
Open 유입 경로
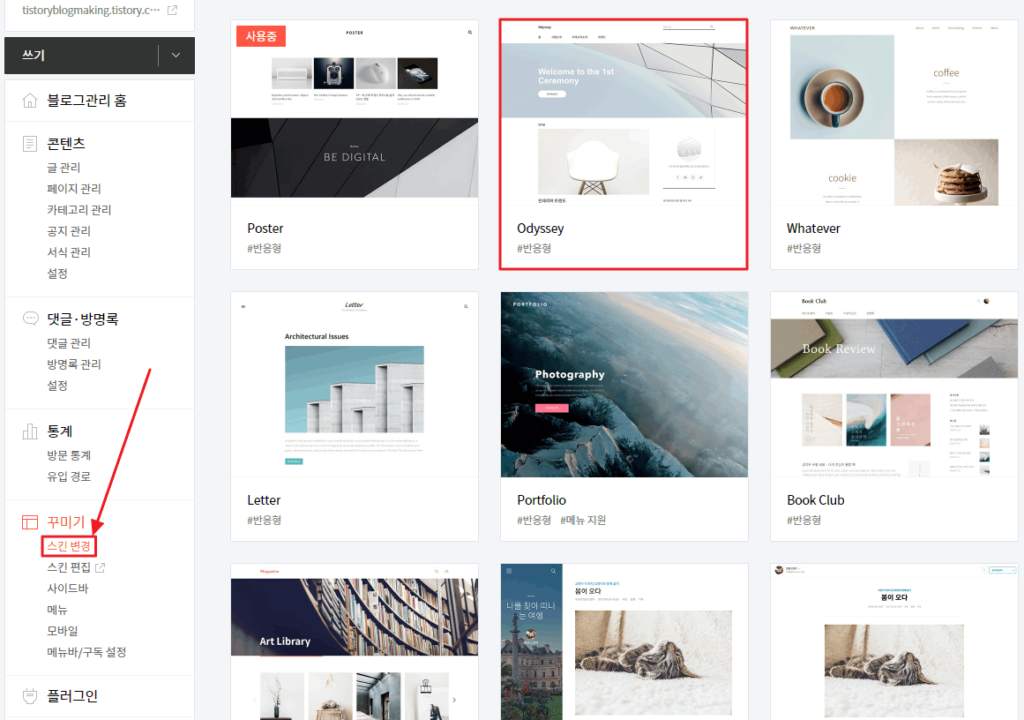click(69, 476)
